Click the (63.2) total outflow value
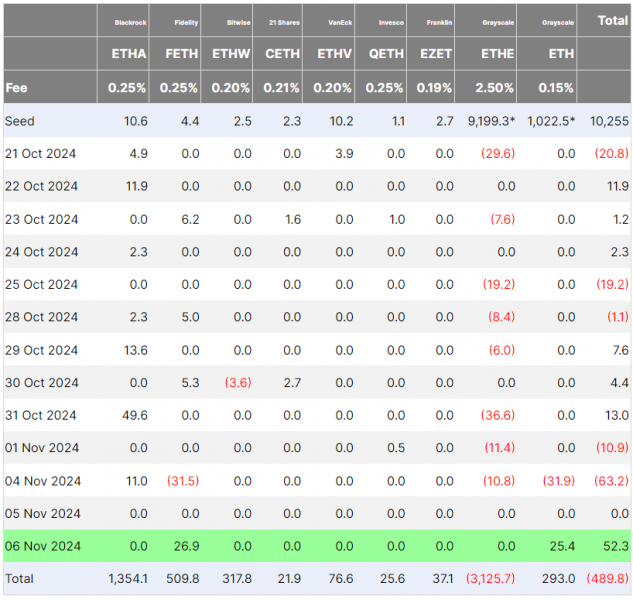Viewport: 633px width, 600px height. [x=611, y=481]
